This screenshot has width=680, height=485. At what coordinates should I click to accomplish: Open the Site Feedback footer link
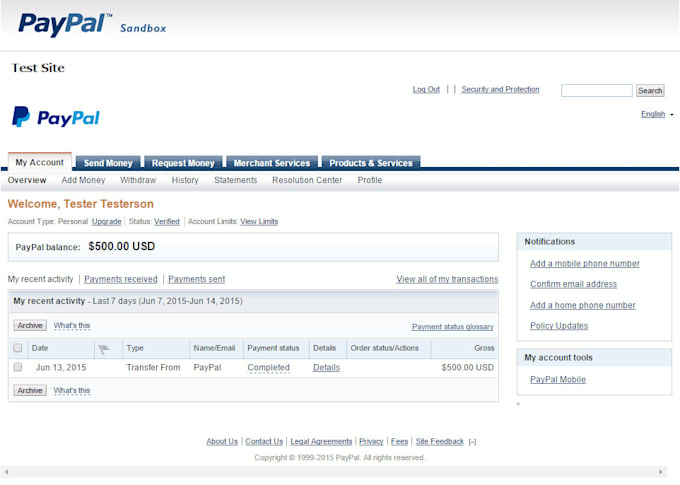(439, 442)
